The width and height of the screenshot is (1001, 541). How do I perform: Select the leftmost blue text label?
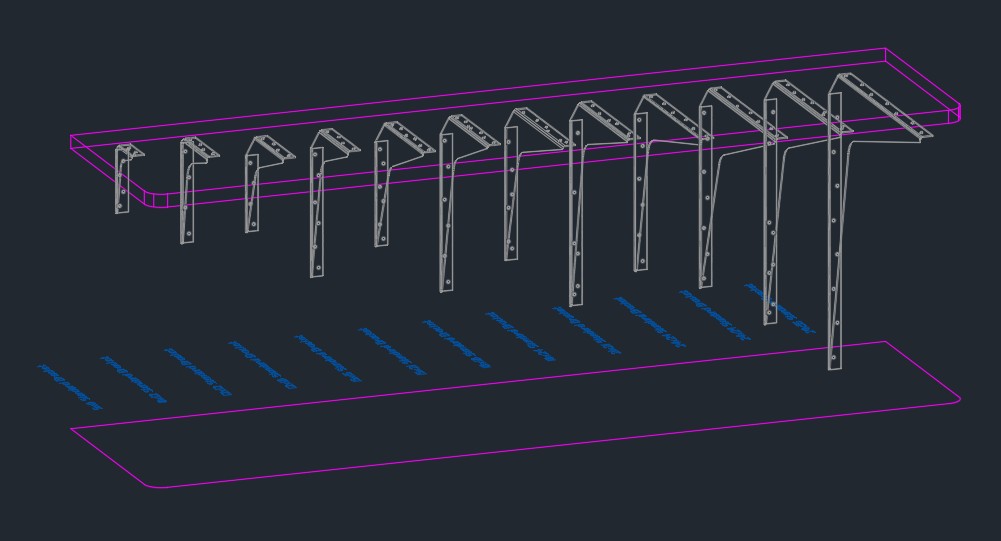coord(70,388)
